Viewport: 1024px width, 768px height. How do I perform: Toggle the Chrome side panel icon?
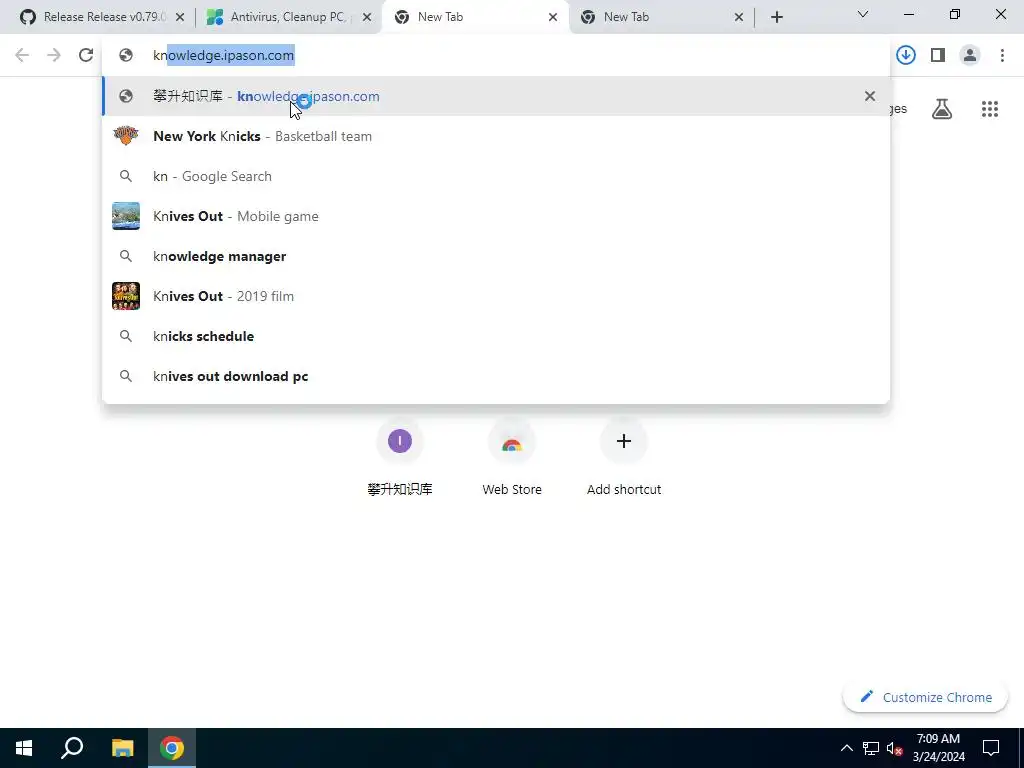pyautogui.click(x=938, y=56)
